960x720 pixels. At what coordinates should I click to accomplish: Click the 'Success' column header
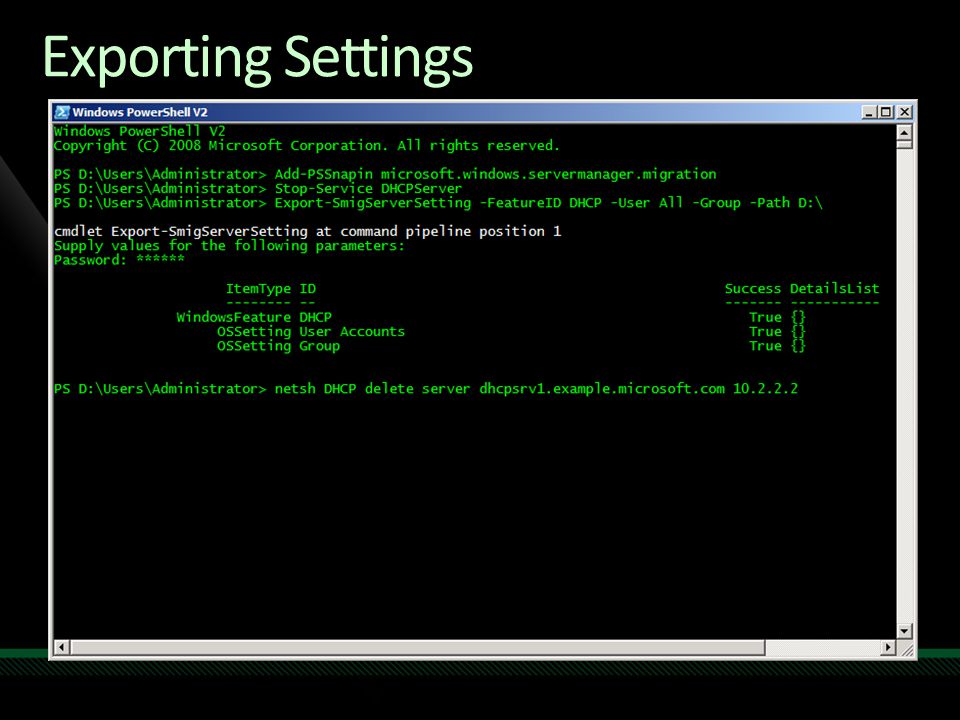click(753, 288)
